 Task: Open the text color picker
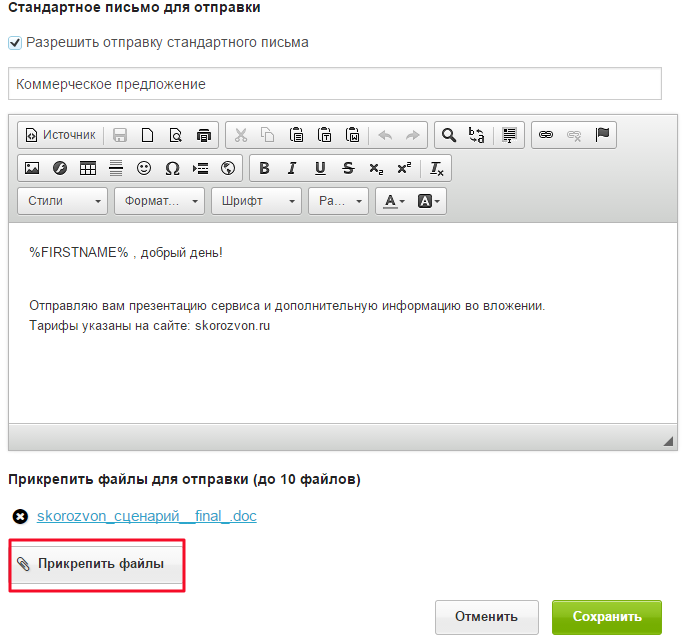click(x=394, y=201)
